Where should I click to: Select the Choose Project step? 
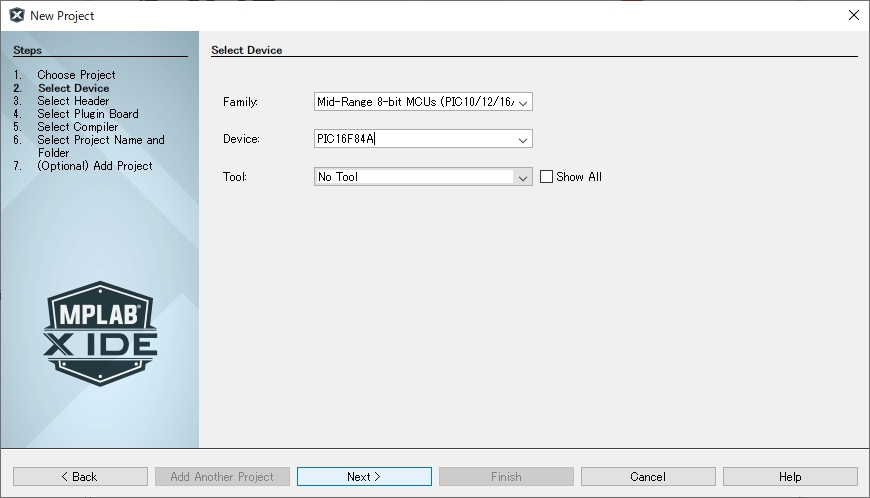[x=76, y=75]
